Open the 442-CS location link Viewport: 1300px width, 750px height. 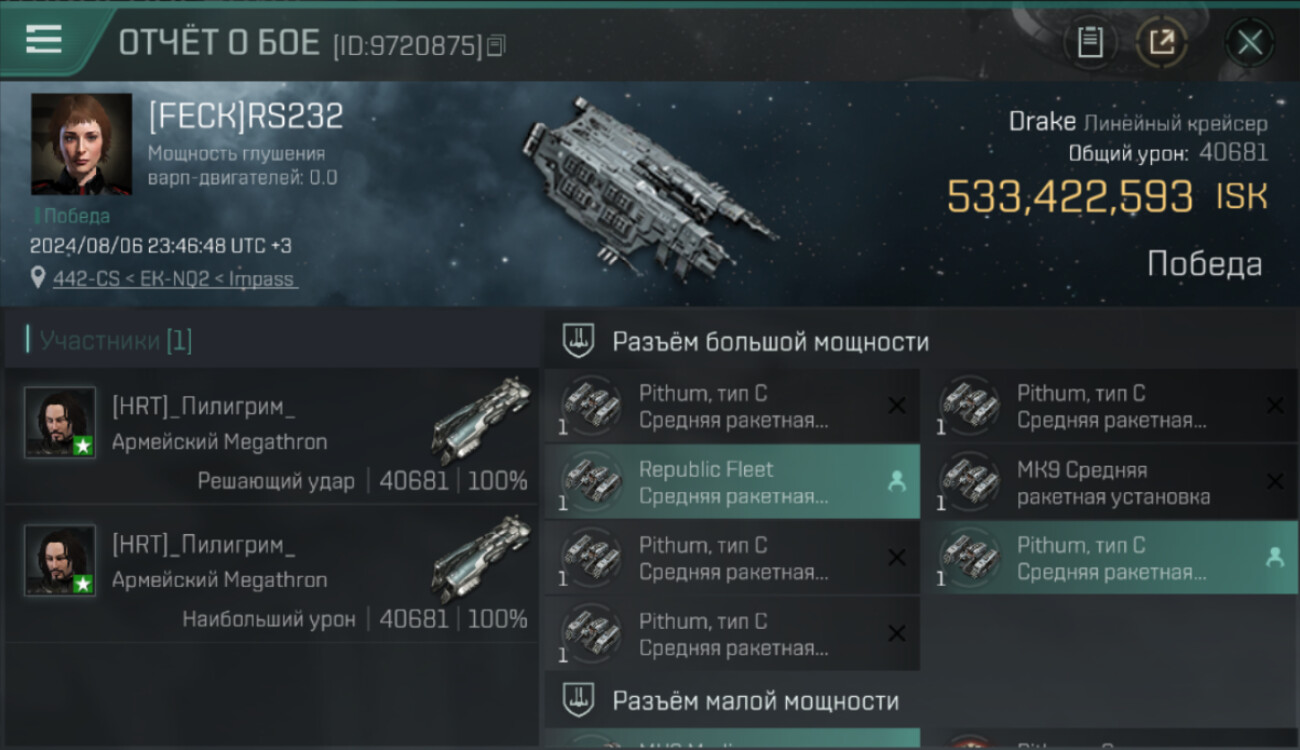[x=174, y=279]
